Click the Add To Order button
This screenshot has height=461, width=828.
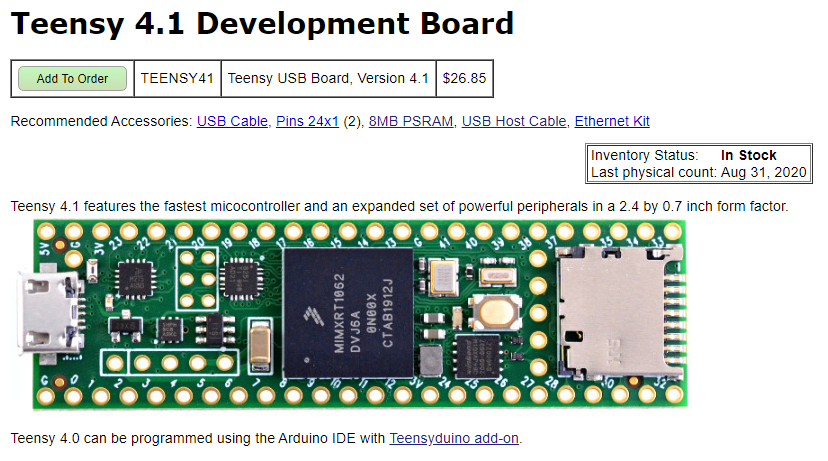click(x=72, y=79)
